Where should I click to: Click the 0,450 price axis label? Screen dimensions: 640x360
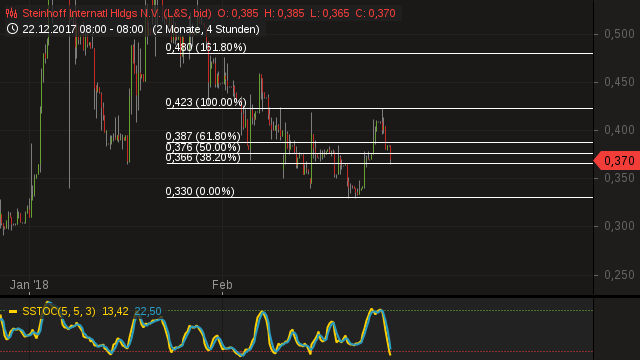tap(619, 82)
